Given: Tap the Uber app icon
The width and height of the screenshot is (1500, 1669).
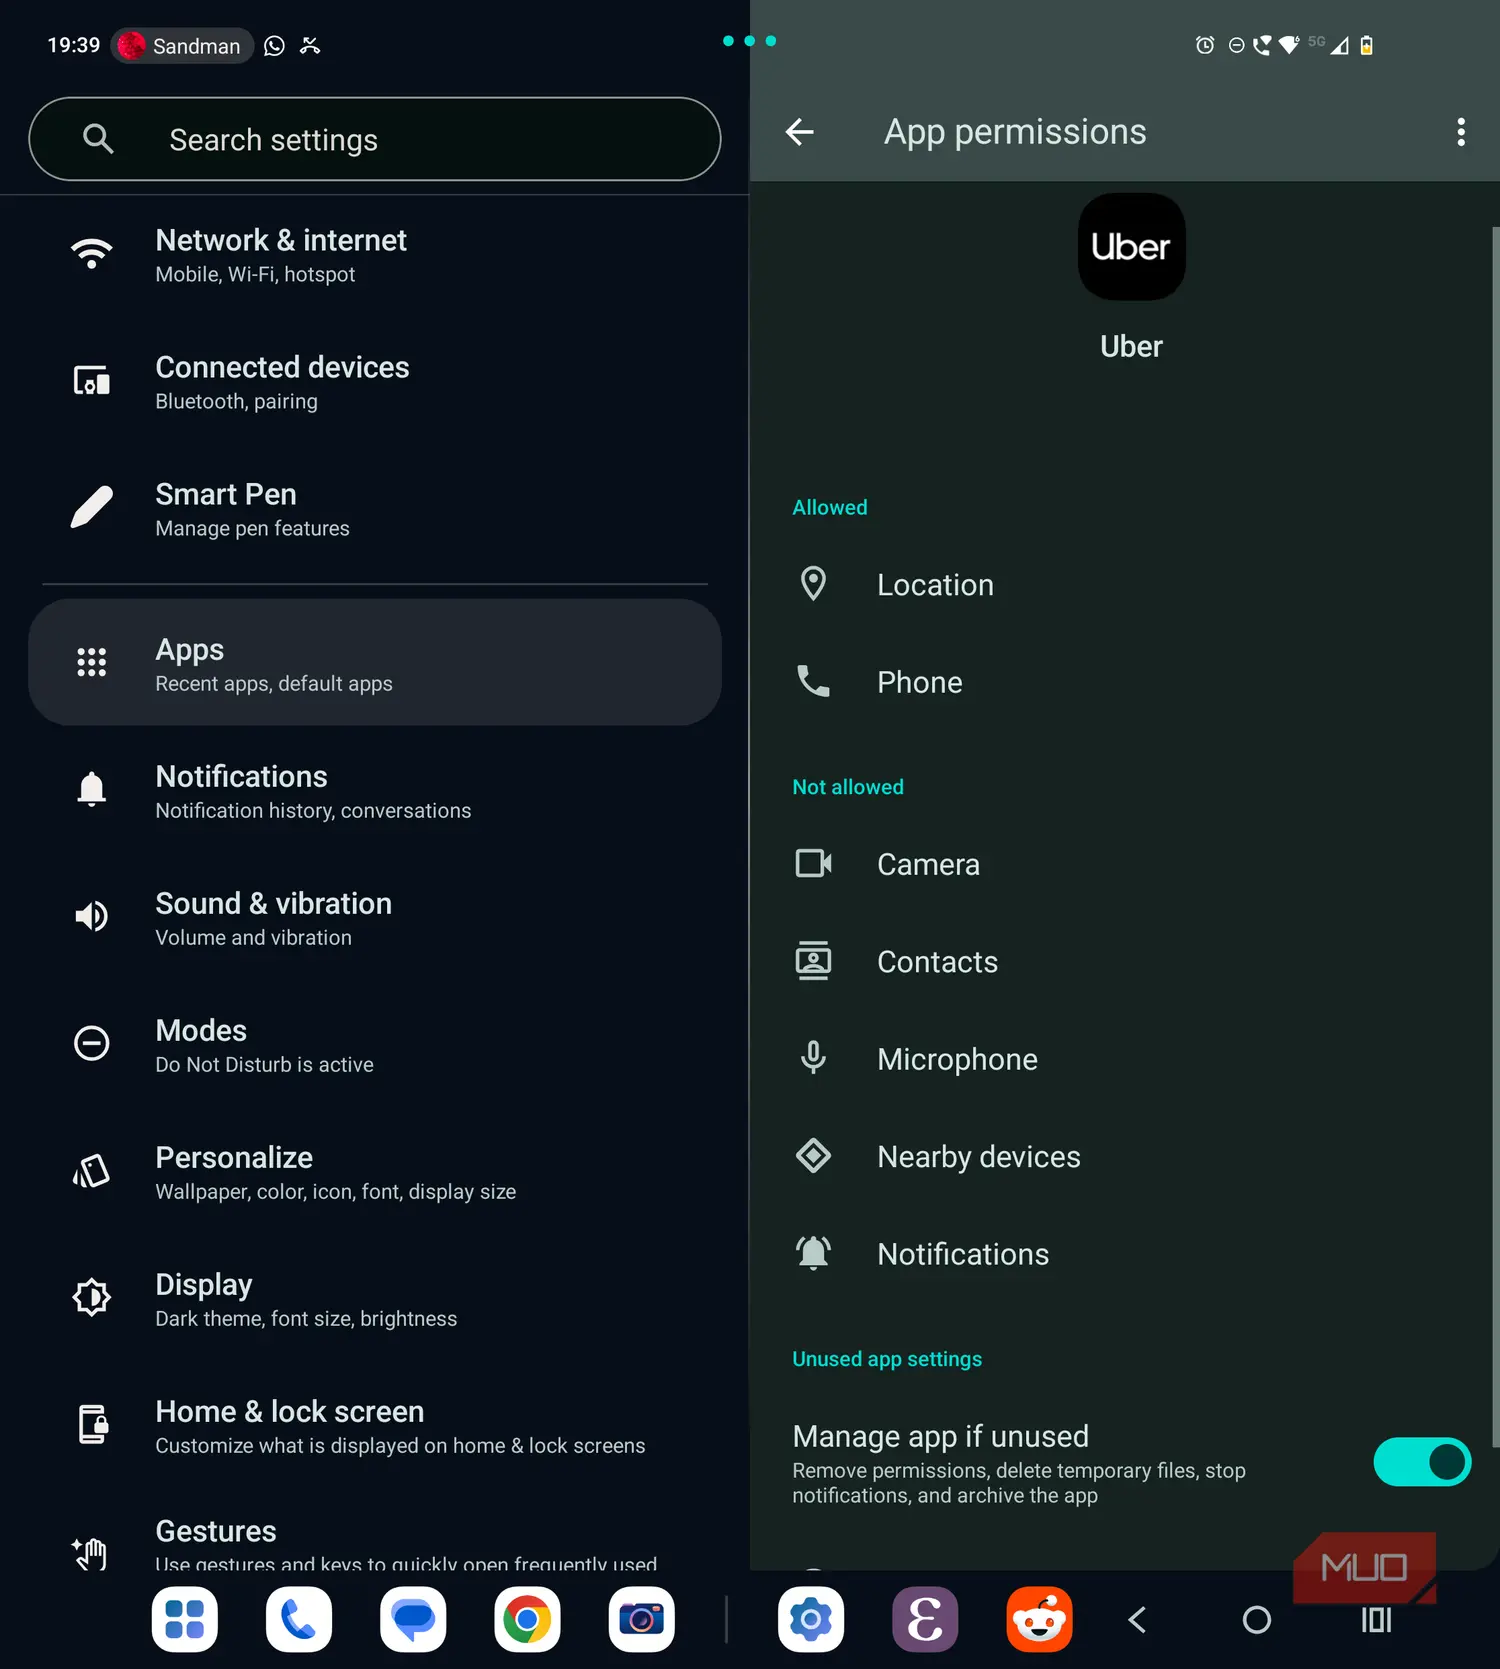Looking at the screenshot, I should [1131, 247].
